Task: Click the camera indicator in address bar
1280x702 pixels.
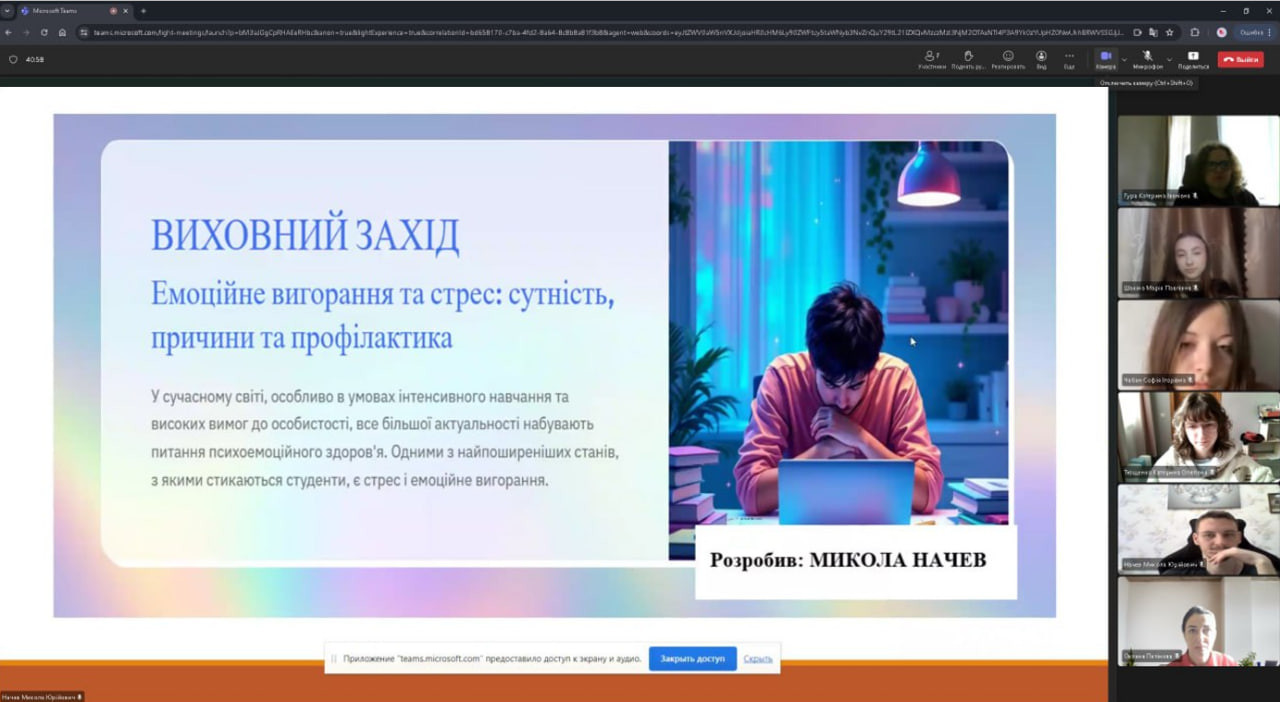Action: click(x=1138, y=32)
